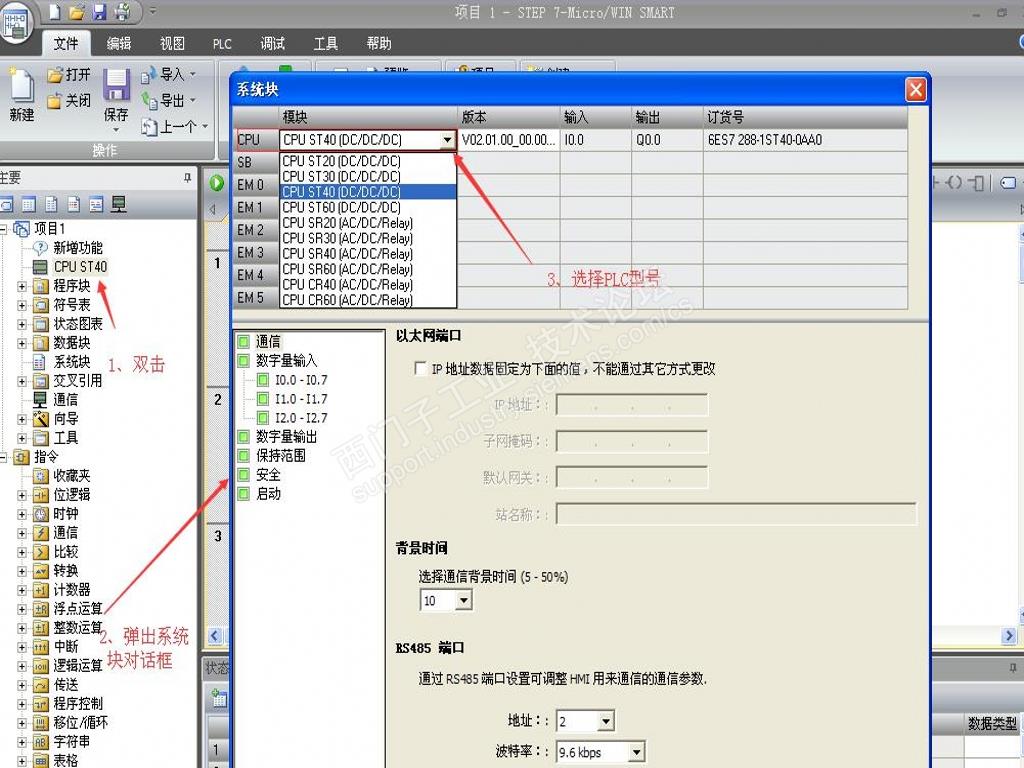Screen dimensions: 1024x768
Task: Select 系统块 in the project tree
Action: tap(72, 362)
